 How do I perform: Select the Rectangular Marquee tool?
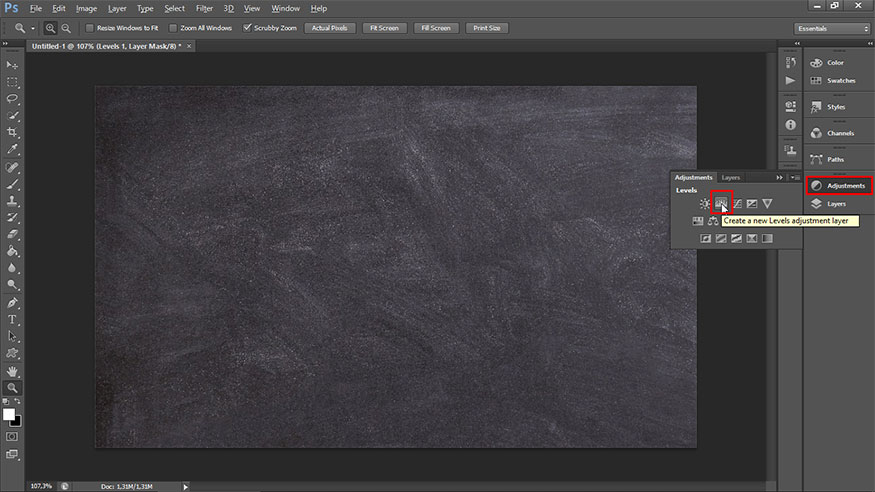click(x=12, y=82)
